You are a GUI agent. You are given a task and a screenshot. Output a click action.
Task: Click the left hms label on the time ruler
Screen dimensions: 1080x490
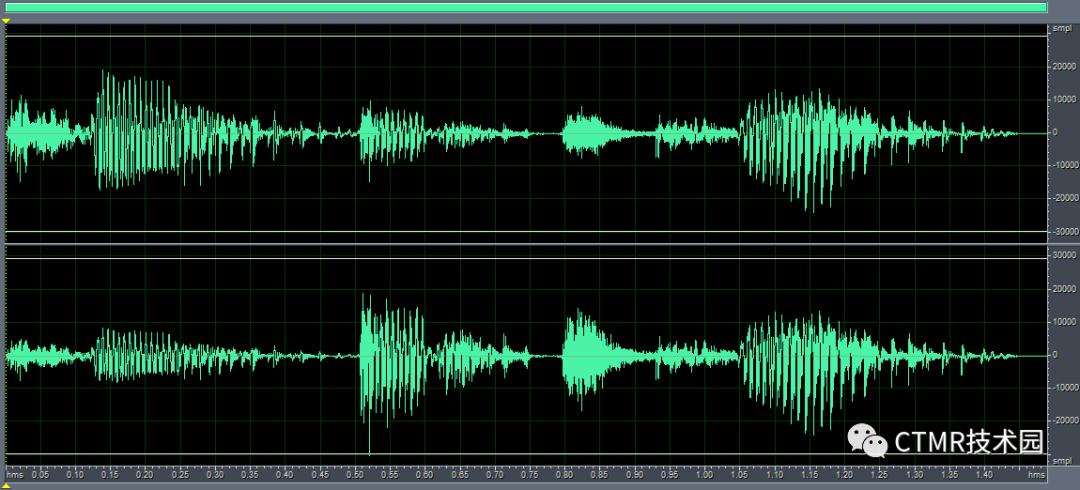point(14,476)
